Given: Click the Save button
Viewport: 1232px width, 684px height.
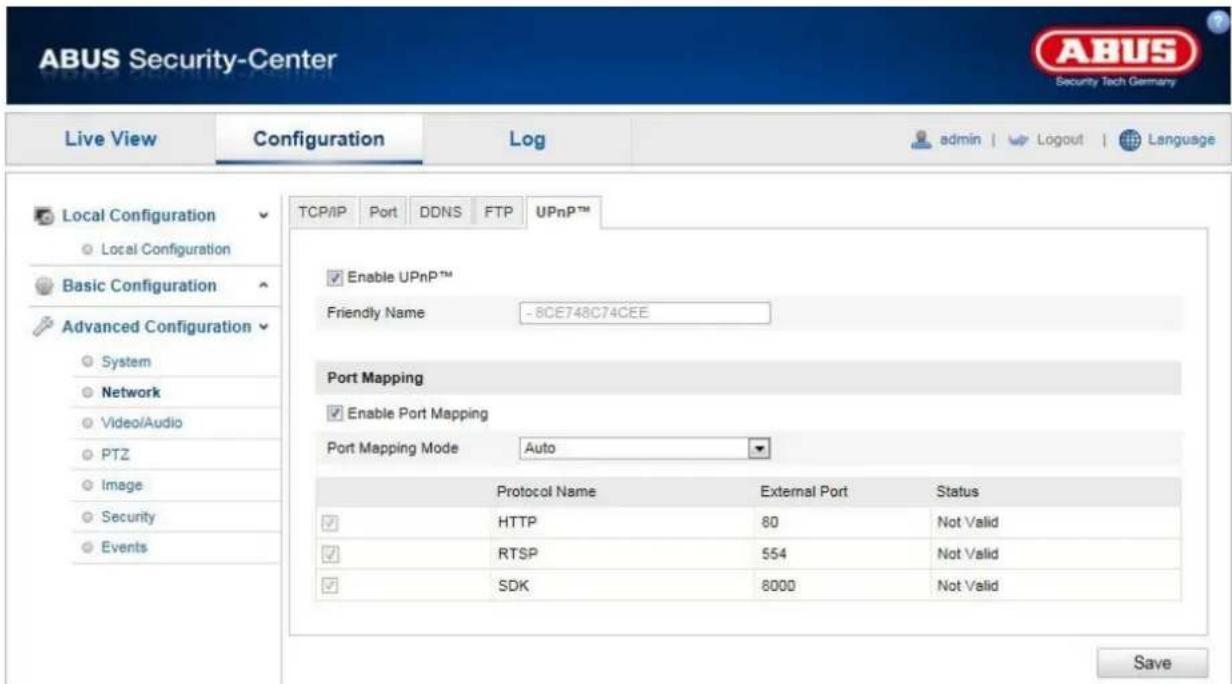Looking at the screenshot, I should coord(1151,662).
